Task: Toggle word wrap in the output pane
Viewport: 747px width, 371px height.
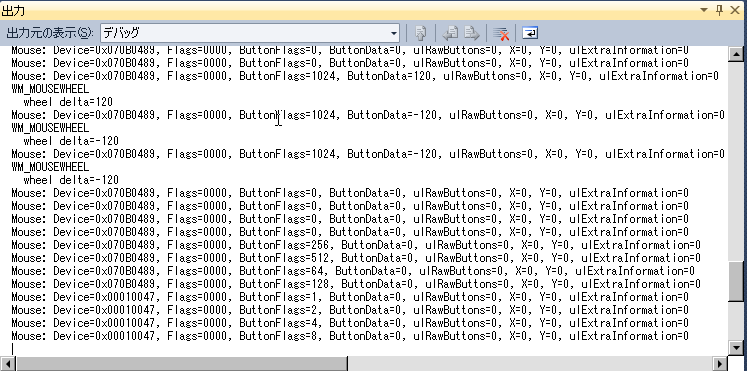Action: (530, 33)
